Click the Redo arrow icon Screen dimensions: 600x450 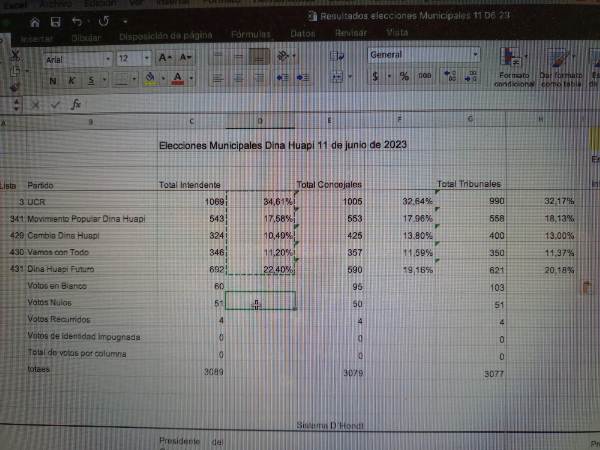coord(104,21)
